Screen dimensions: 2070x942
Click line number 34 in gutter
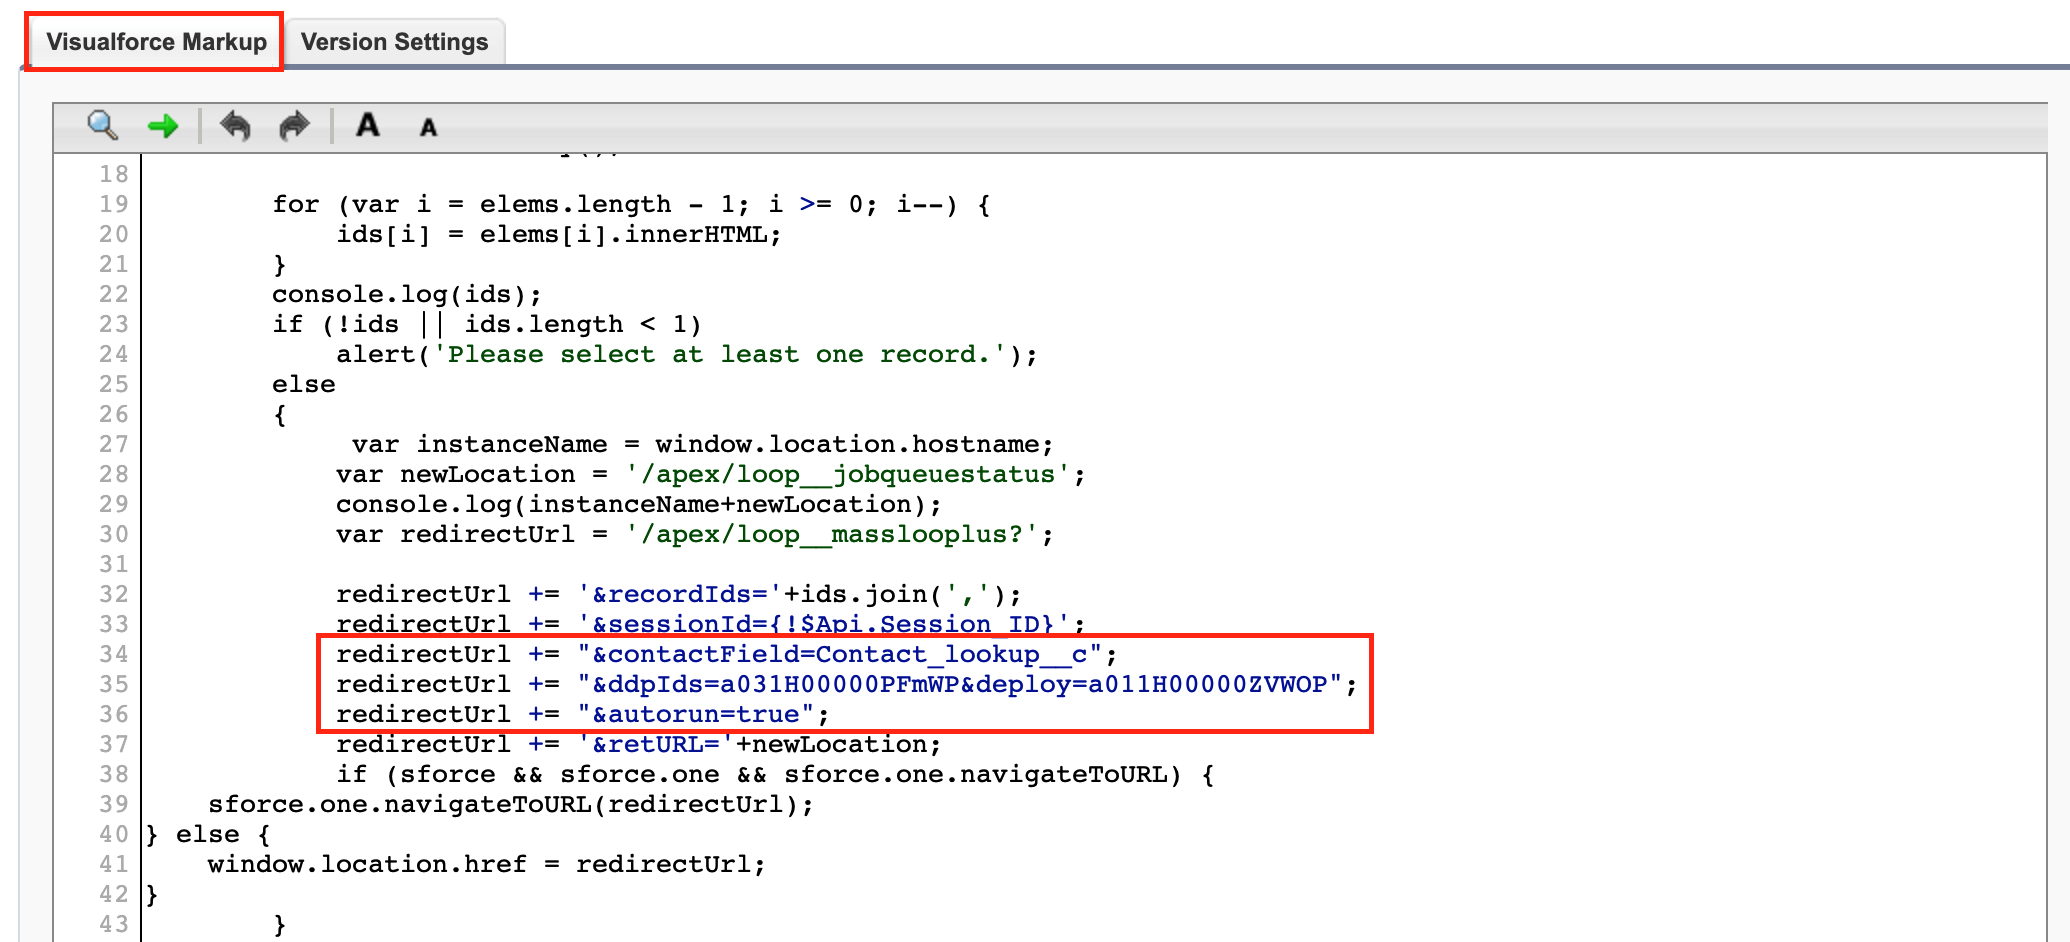(x=113, y=654)
